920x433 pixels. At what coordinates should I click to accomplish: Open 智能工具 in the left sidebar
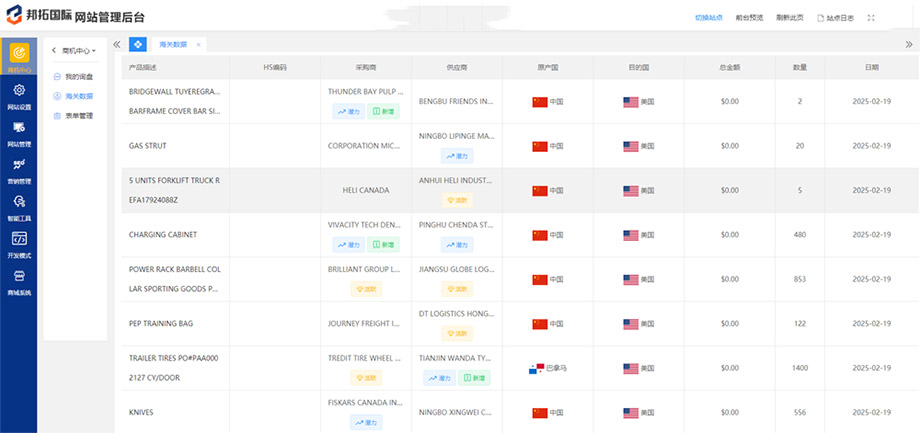pos(19,208)
